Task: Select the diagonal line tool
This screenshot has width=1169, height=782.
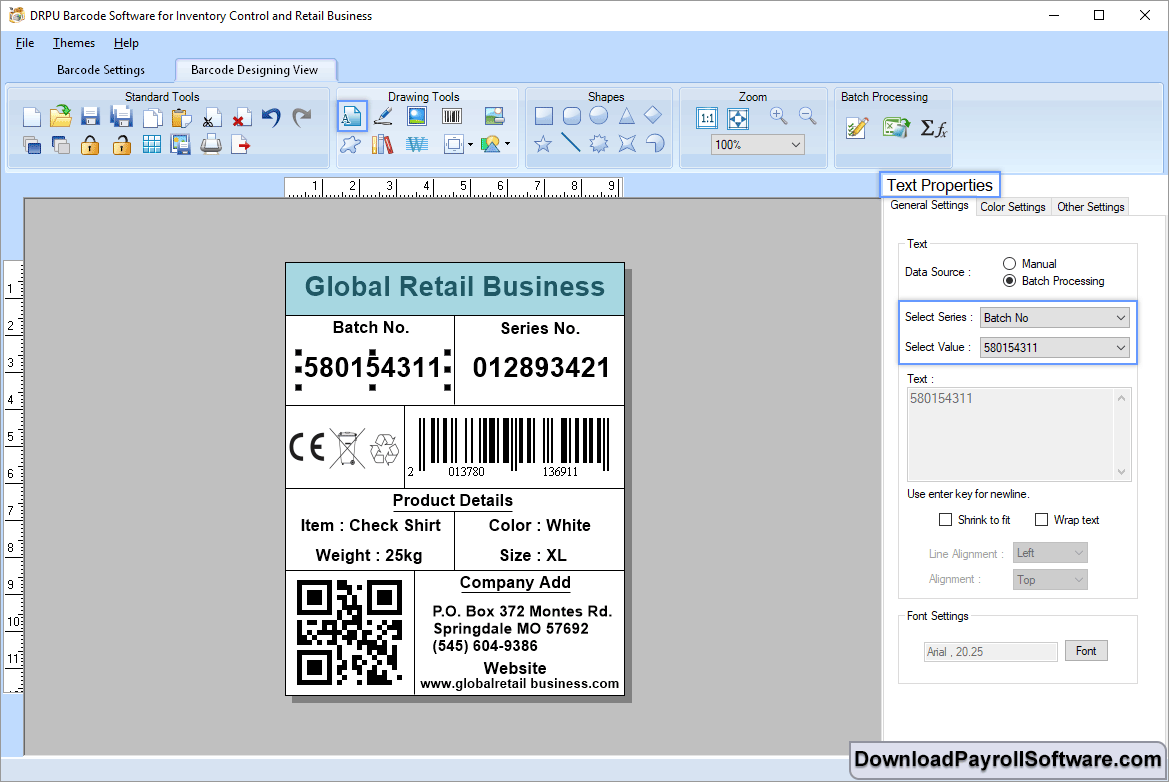Action: (x=570, y=142)
